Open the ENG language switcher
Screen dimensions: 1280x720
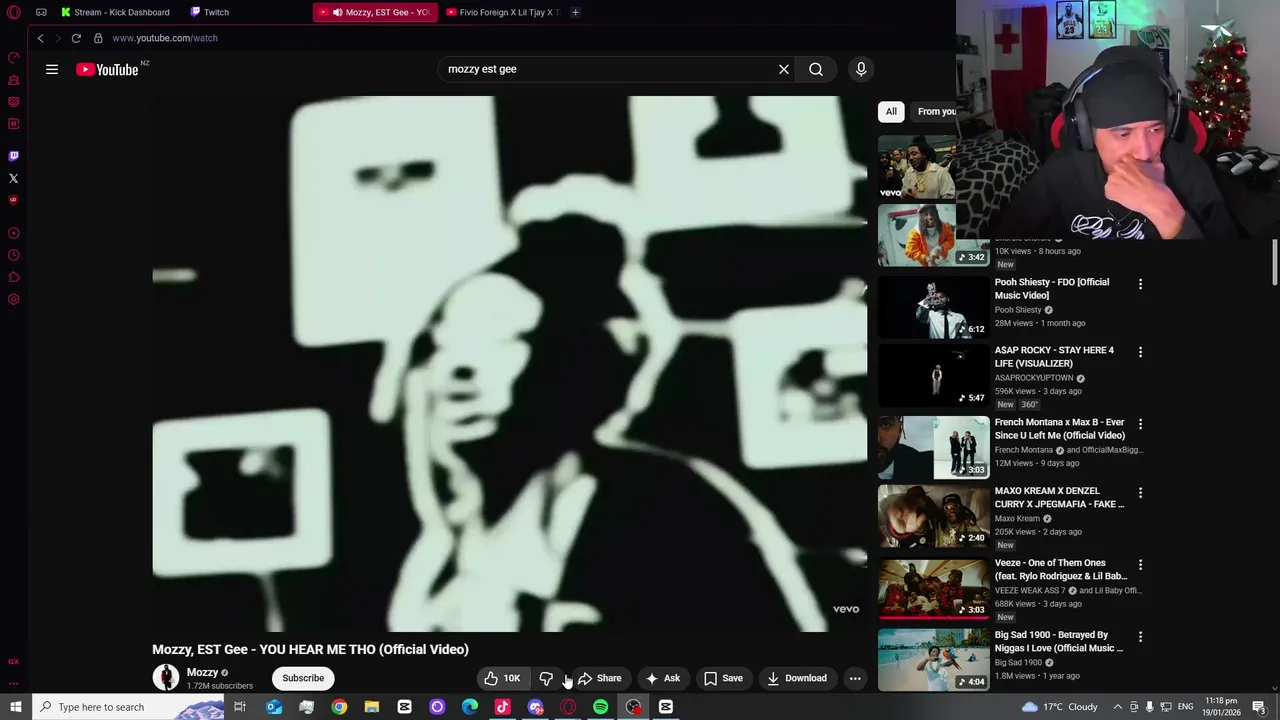pyautogui.click(x=1185, y=707)
